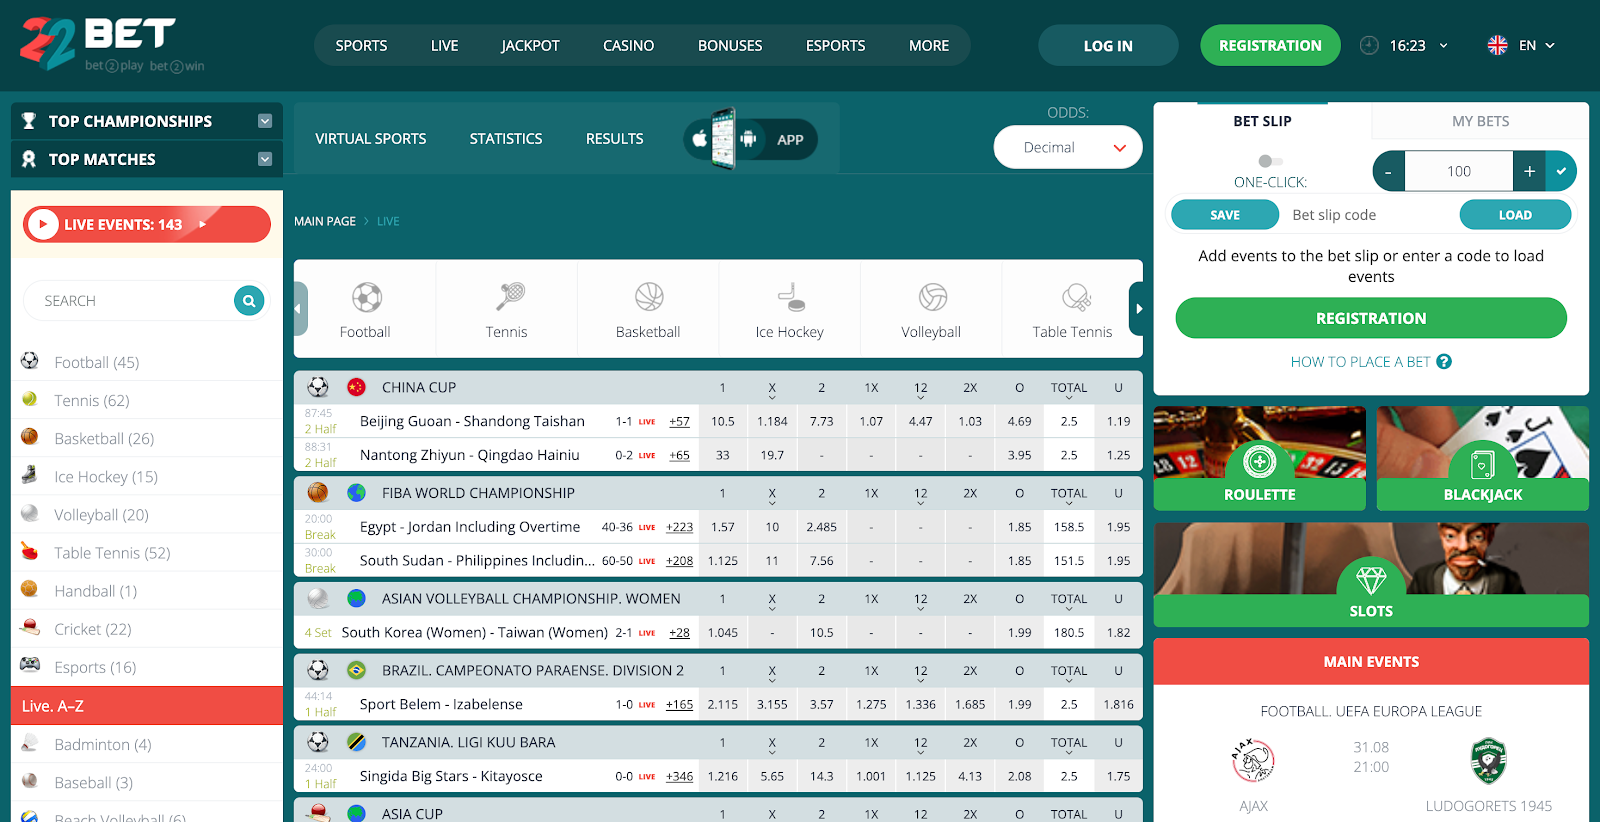Open the LIVE menu item
The image size is (1600, 822).
click(x=445, y=45)
